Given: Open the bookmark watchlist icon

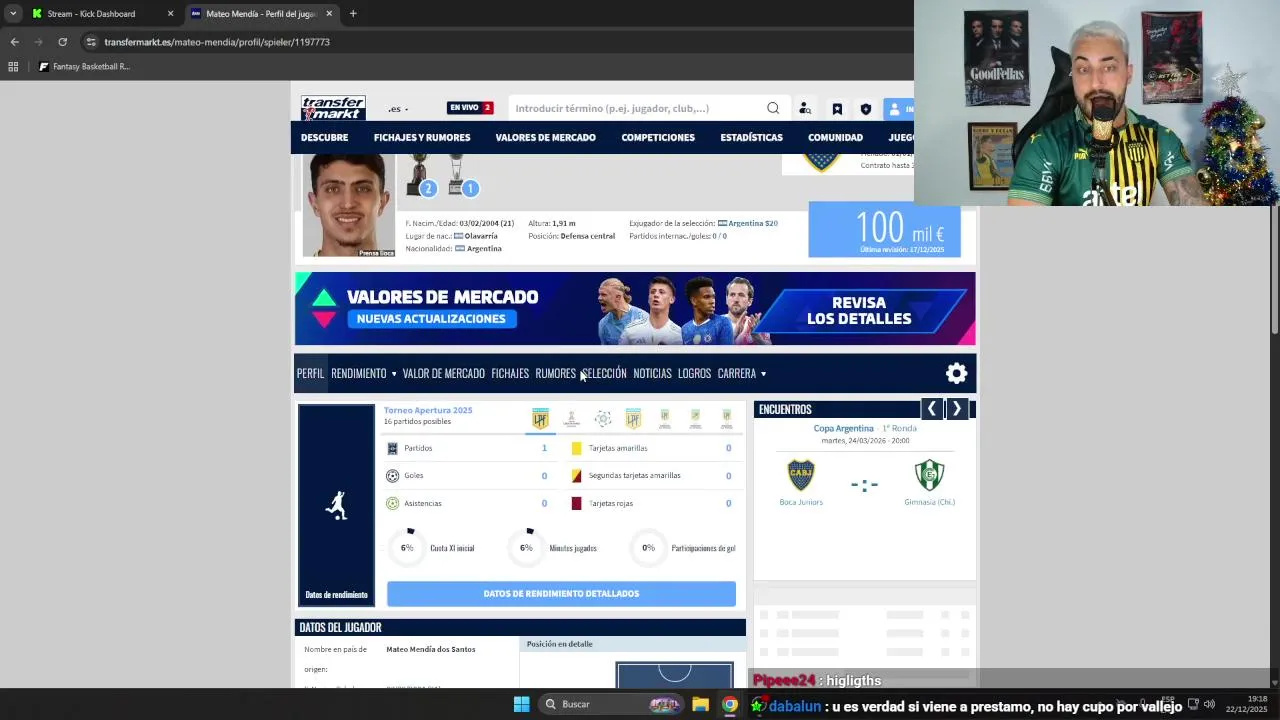Looking at the screenshot, I should 837,109.
